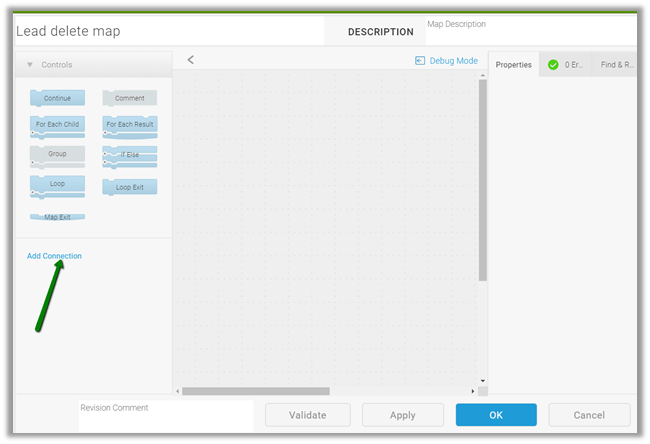Confirm with the OK button
The image size is (650, 444).
tap(496, 415)
